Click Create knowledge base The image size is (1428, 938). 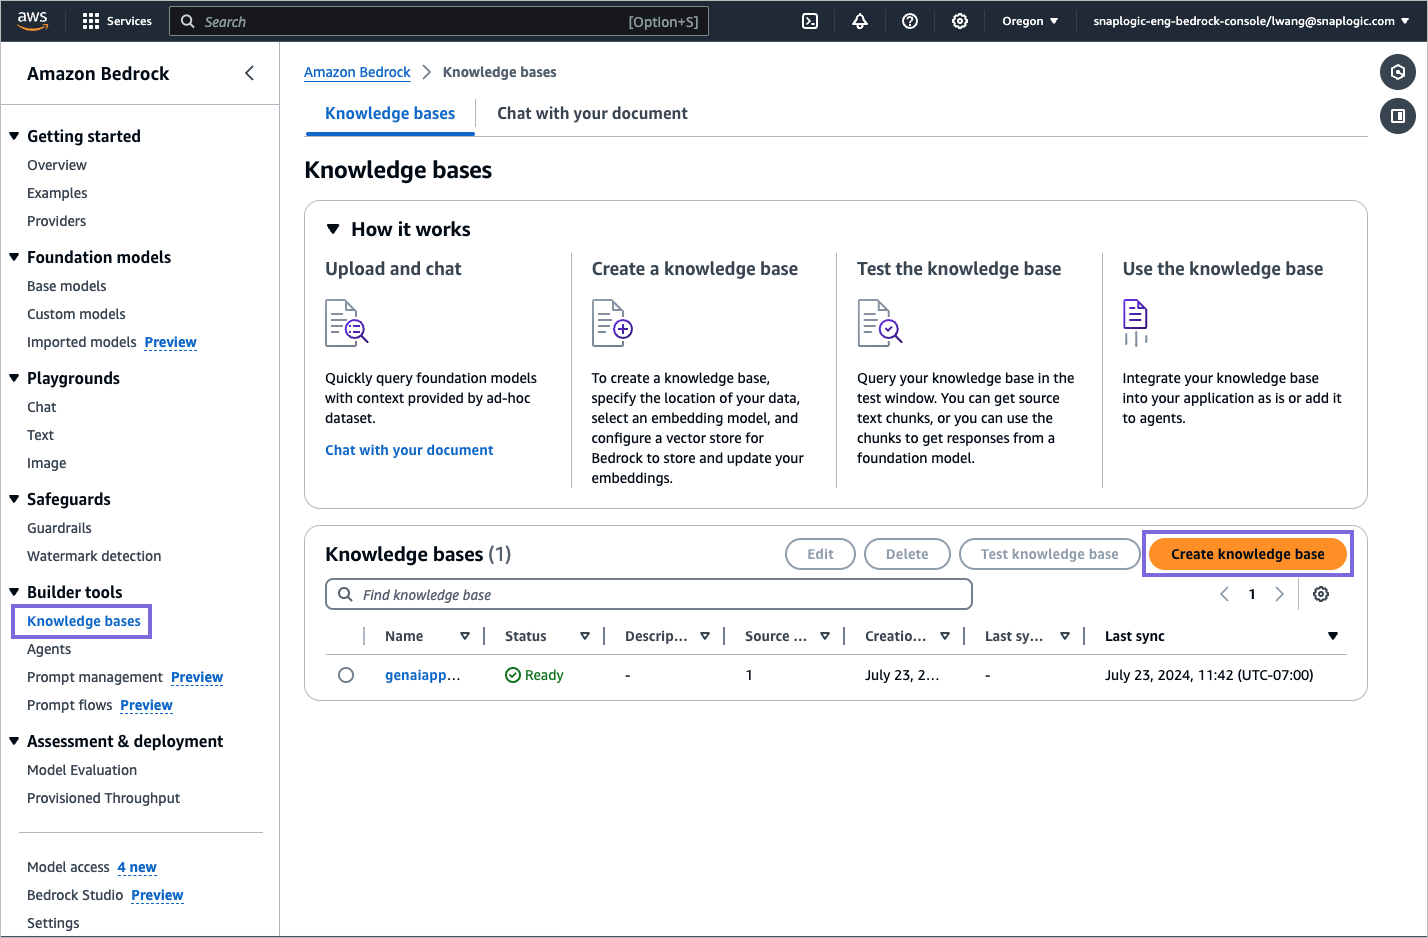point(1247,553)
